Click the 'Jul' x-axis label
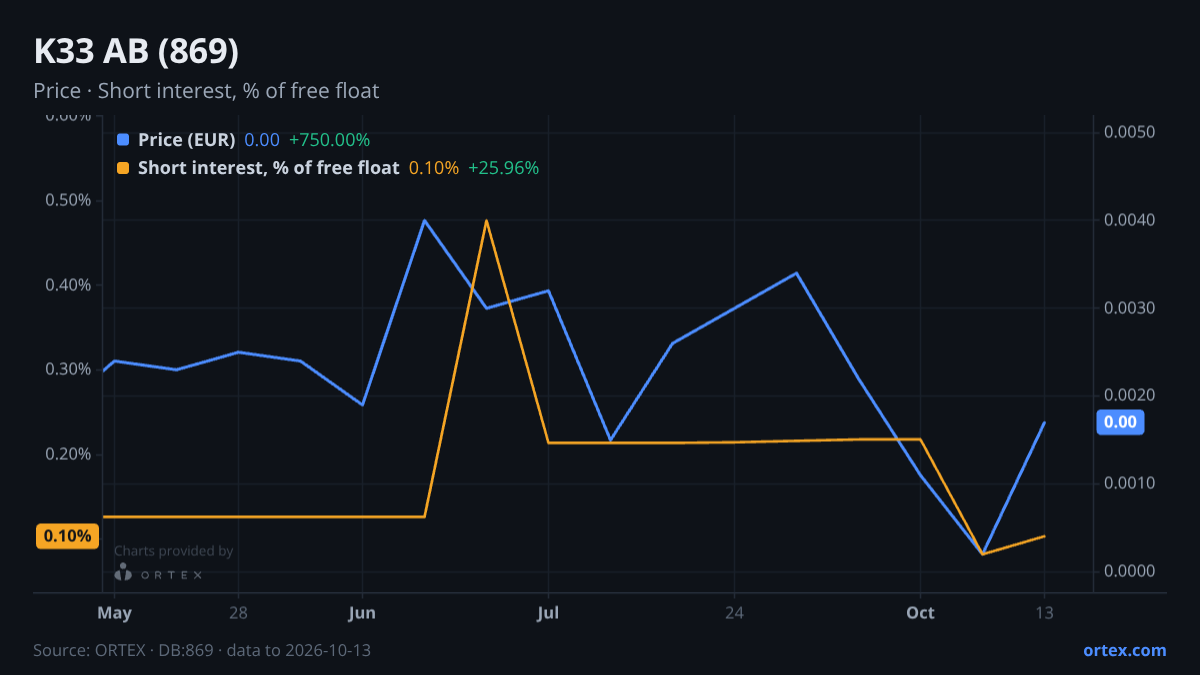 [x=548, y=612]
